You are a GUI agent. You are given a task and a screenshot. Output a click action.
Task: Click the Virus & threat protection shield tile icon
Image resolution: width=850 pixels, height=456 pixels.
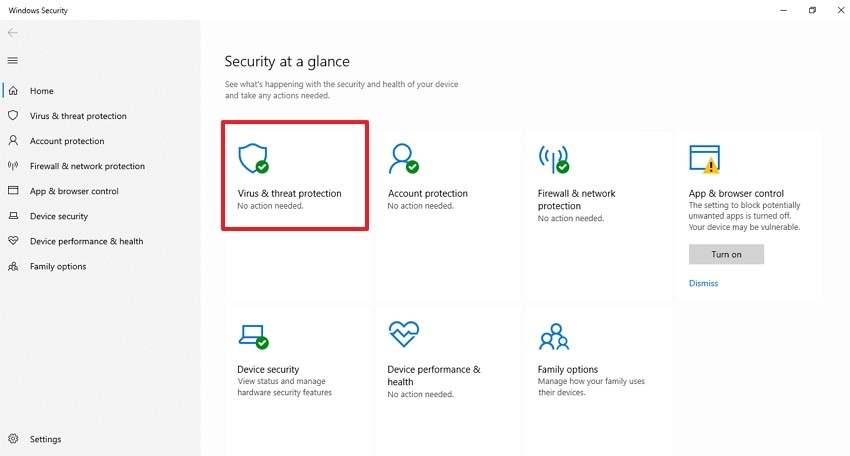coord(252,158)
